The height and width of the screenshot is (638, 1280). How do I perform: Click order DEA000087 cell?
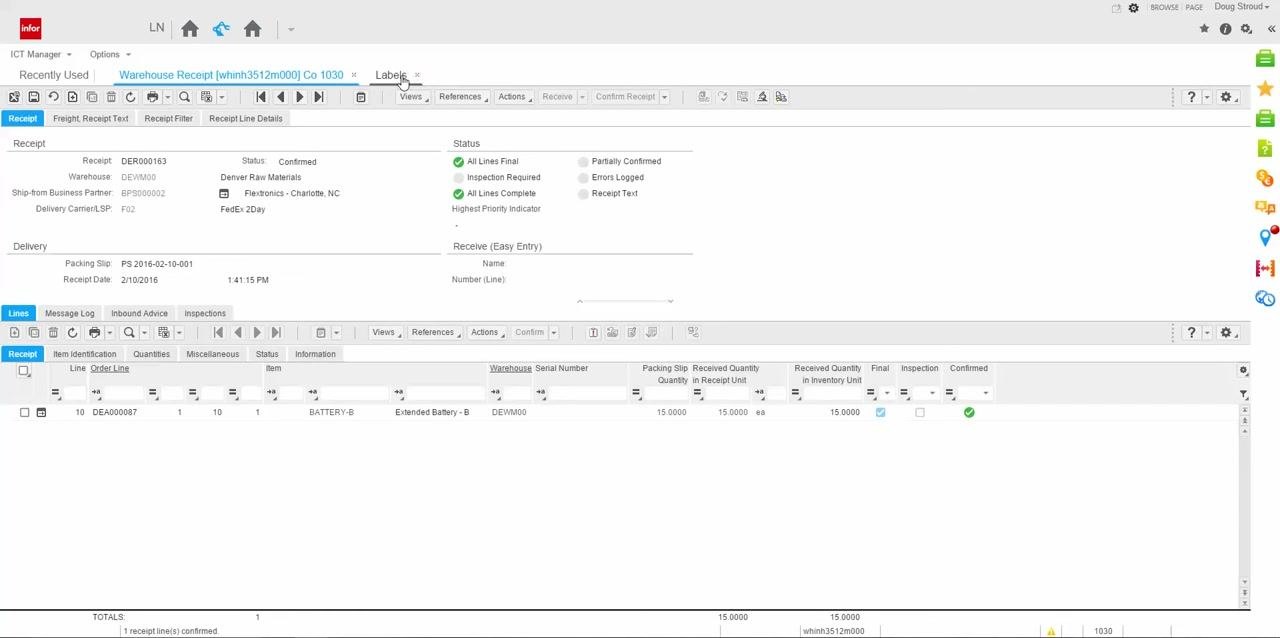coord(115,412)
